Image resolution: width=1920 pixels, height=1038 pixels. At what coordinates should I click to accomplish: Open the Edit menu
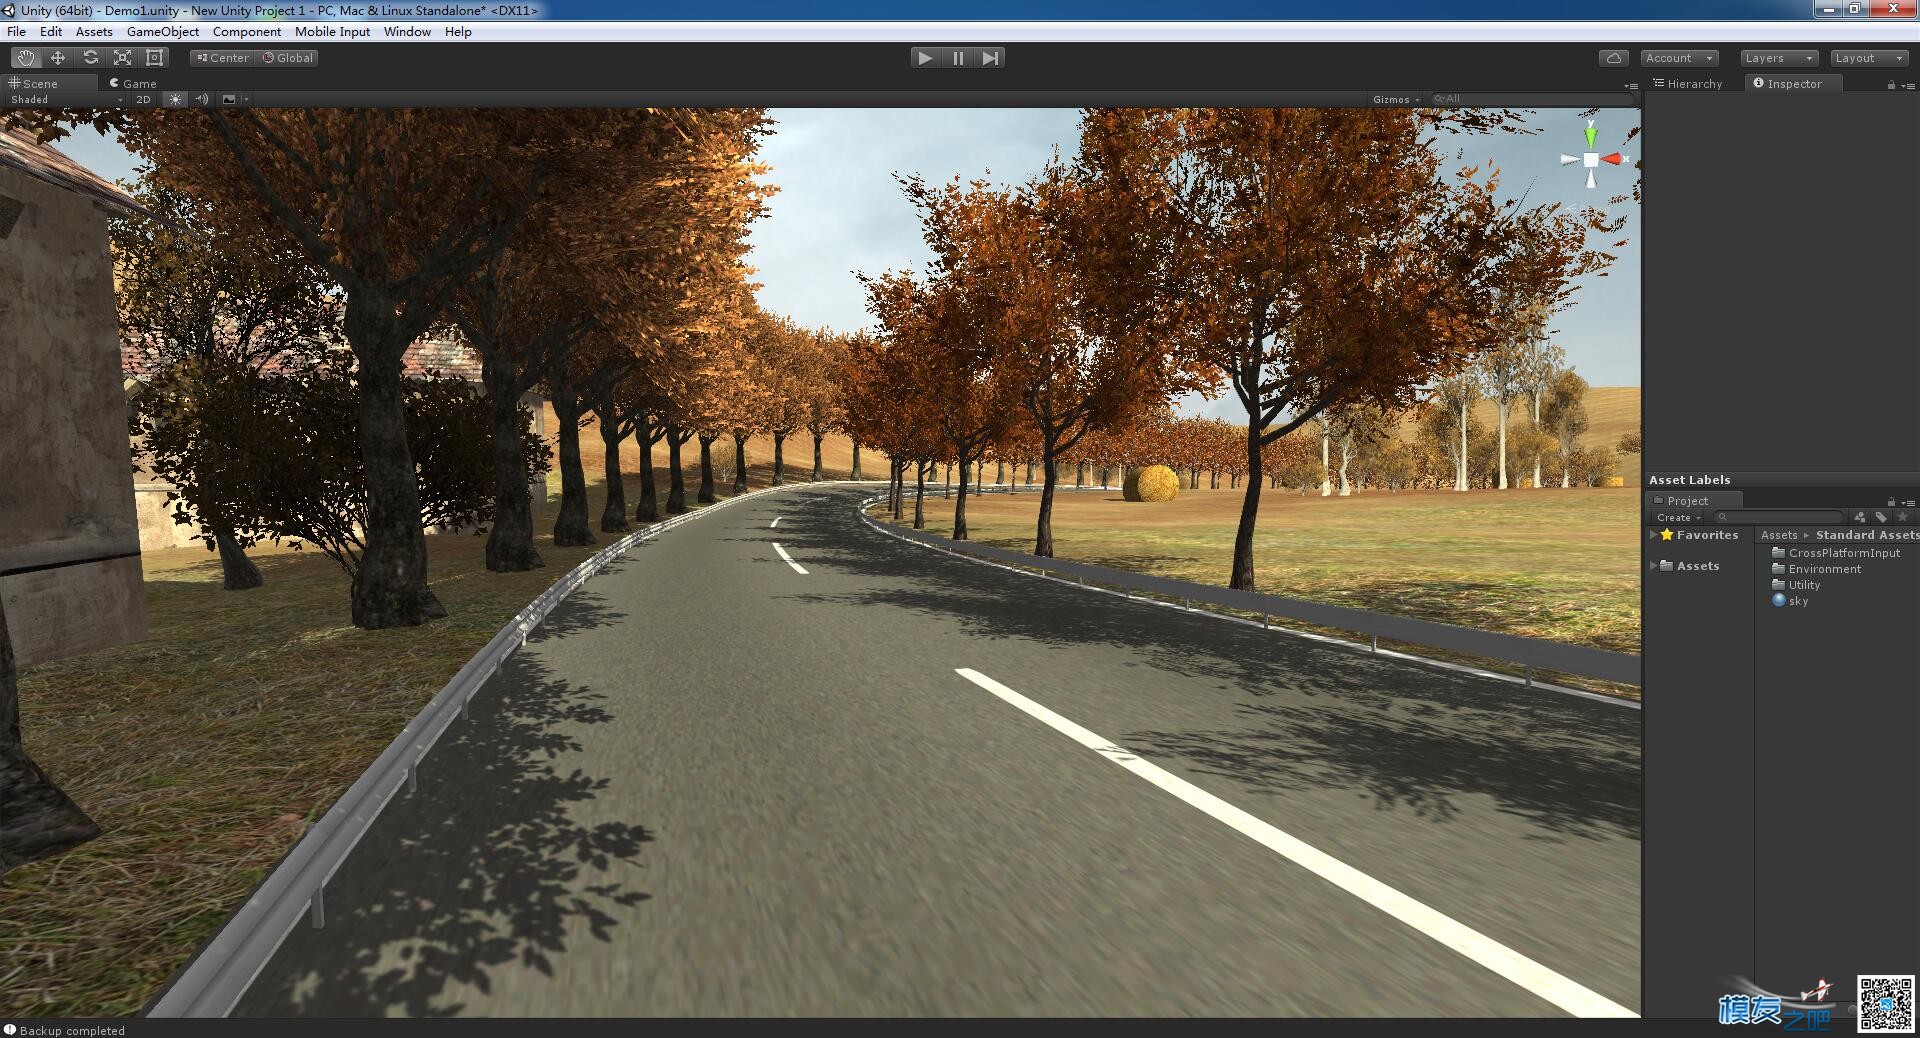tap(51, 32)
